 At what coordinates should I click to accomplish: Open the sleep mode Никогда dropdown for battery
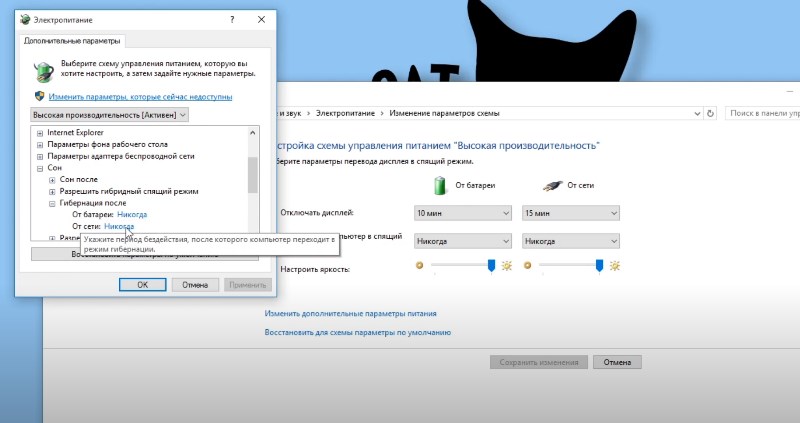463,241
